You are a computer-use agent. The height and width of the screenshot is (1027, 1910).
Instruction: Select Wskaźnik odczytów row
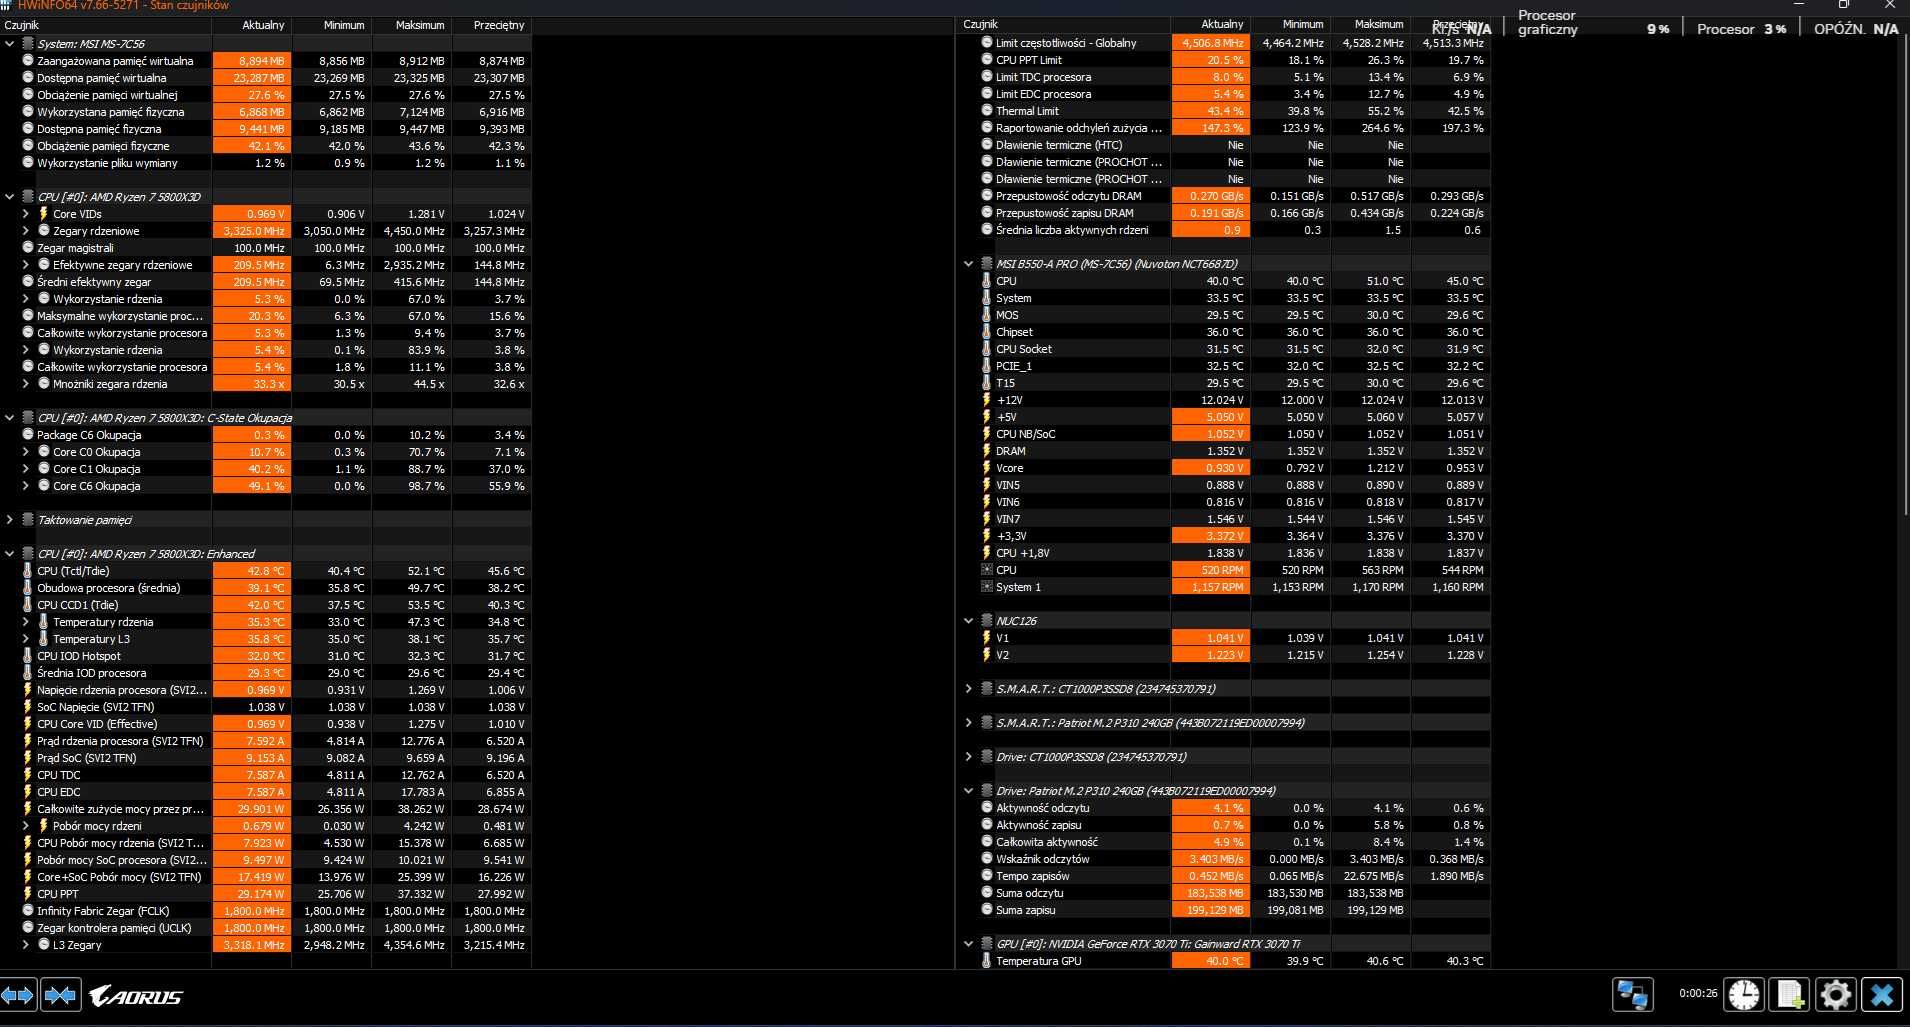1225,859
